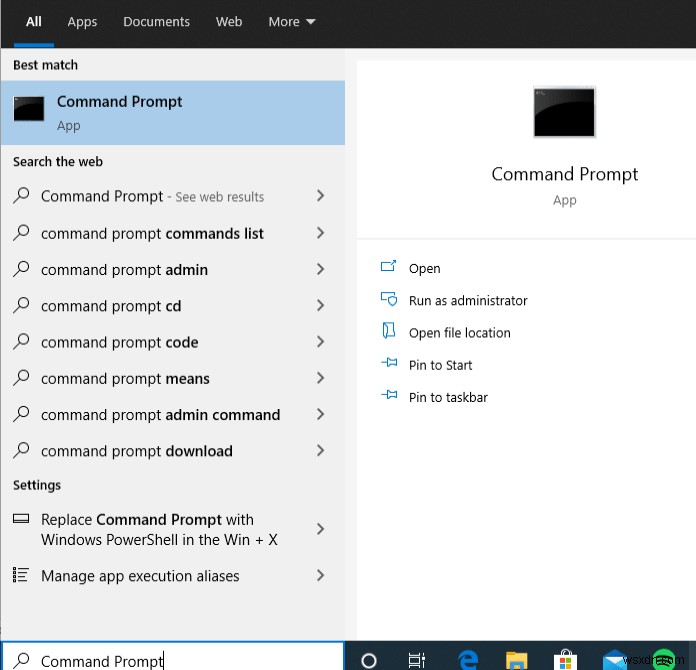Select 'command prompt code' web suggestion
This screenshot has width=696, height=670.
click(x=173, y=342)
